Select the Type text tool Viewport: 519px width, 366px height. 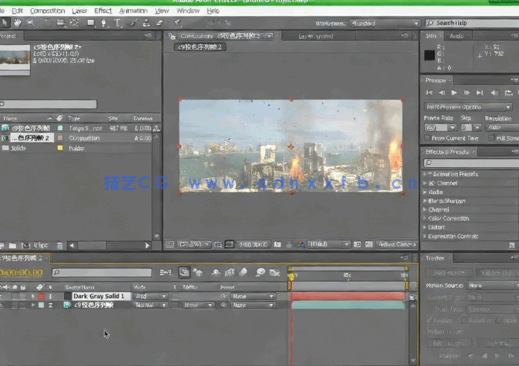[x=117, y=23]
